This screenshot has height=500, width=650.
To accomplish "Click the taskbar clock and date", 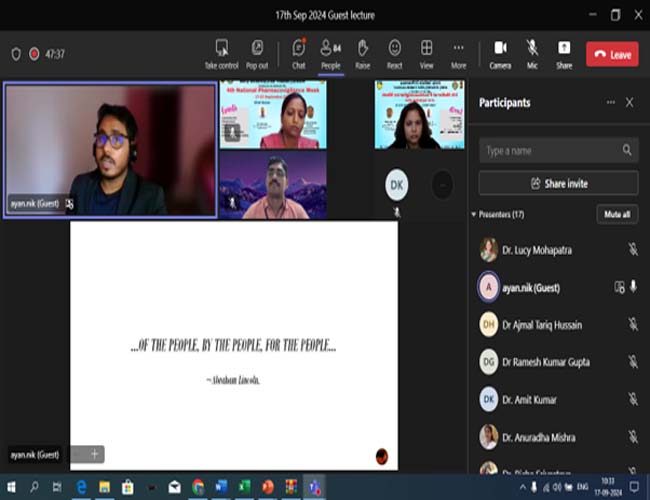I will pos(608,487).
